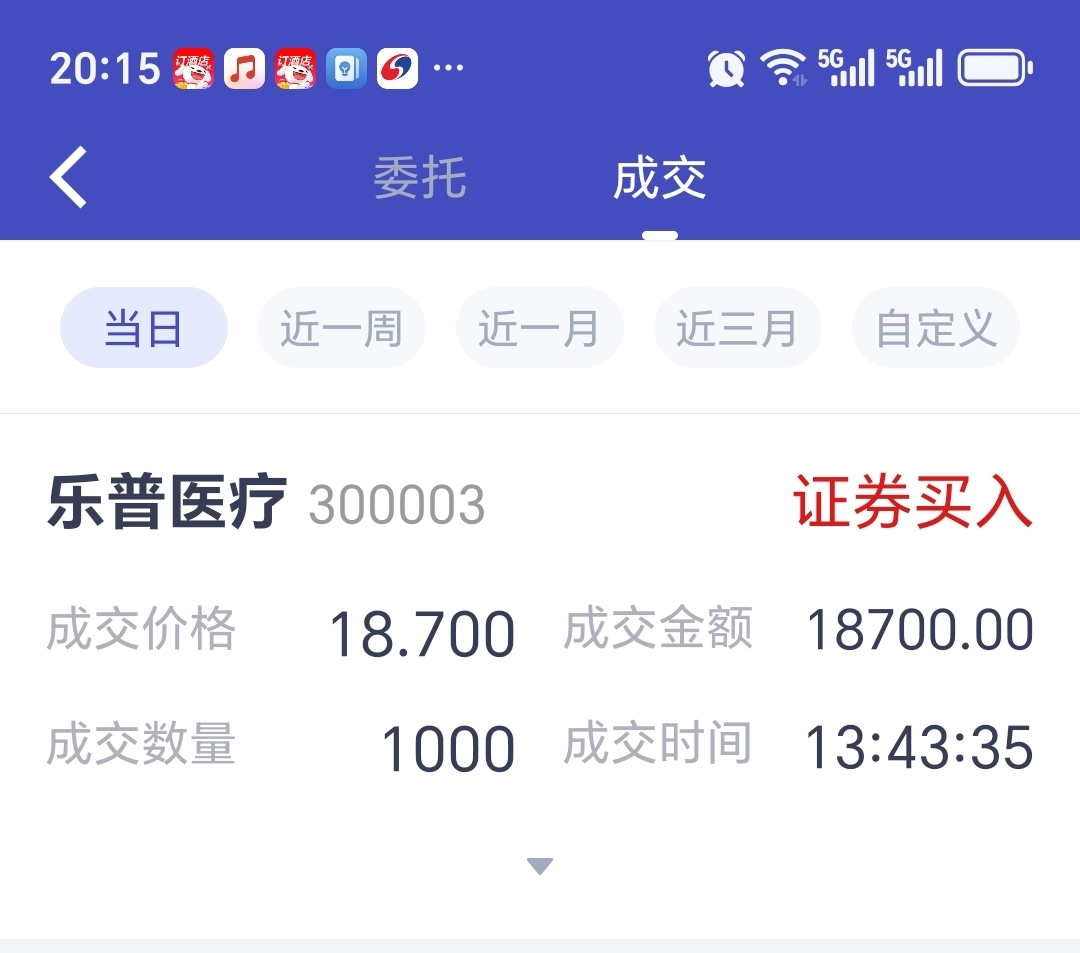Tap the 成交价格 label
Screen dimensions: 1080x953
click(x=141, y=628)
